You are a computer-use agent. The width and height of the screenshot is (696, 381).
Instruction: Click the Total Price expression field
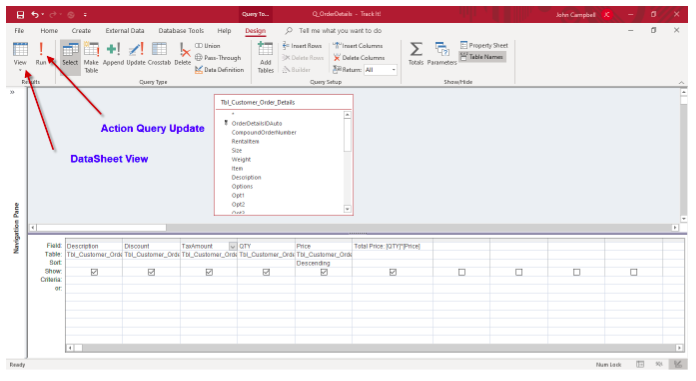392,246
